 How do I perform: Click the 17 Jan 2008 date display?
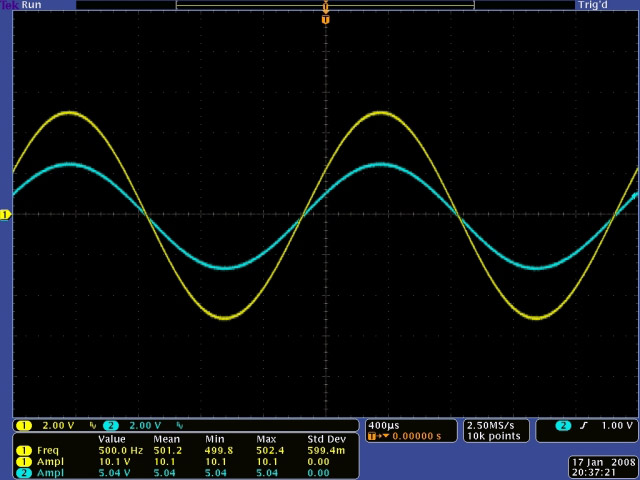coord(602,462)
